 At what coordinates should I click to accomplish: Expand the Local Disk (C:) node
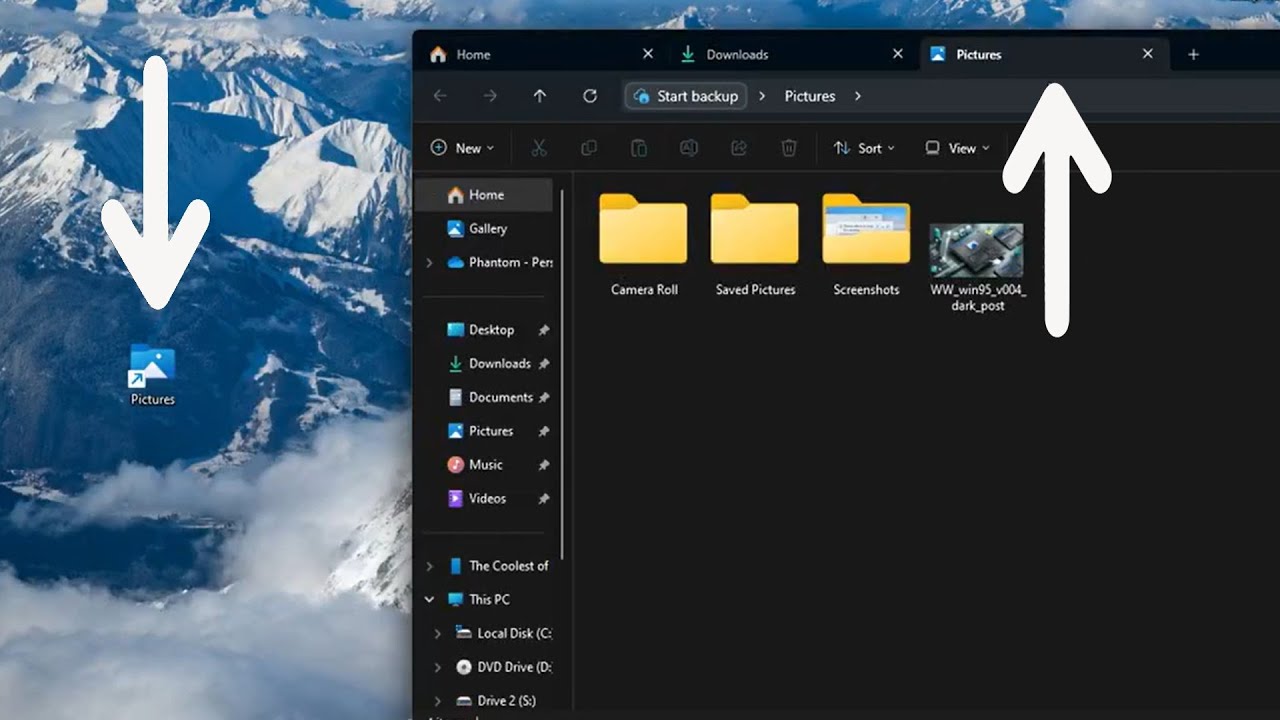pos(437,633)
